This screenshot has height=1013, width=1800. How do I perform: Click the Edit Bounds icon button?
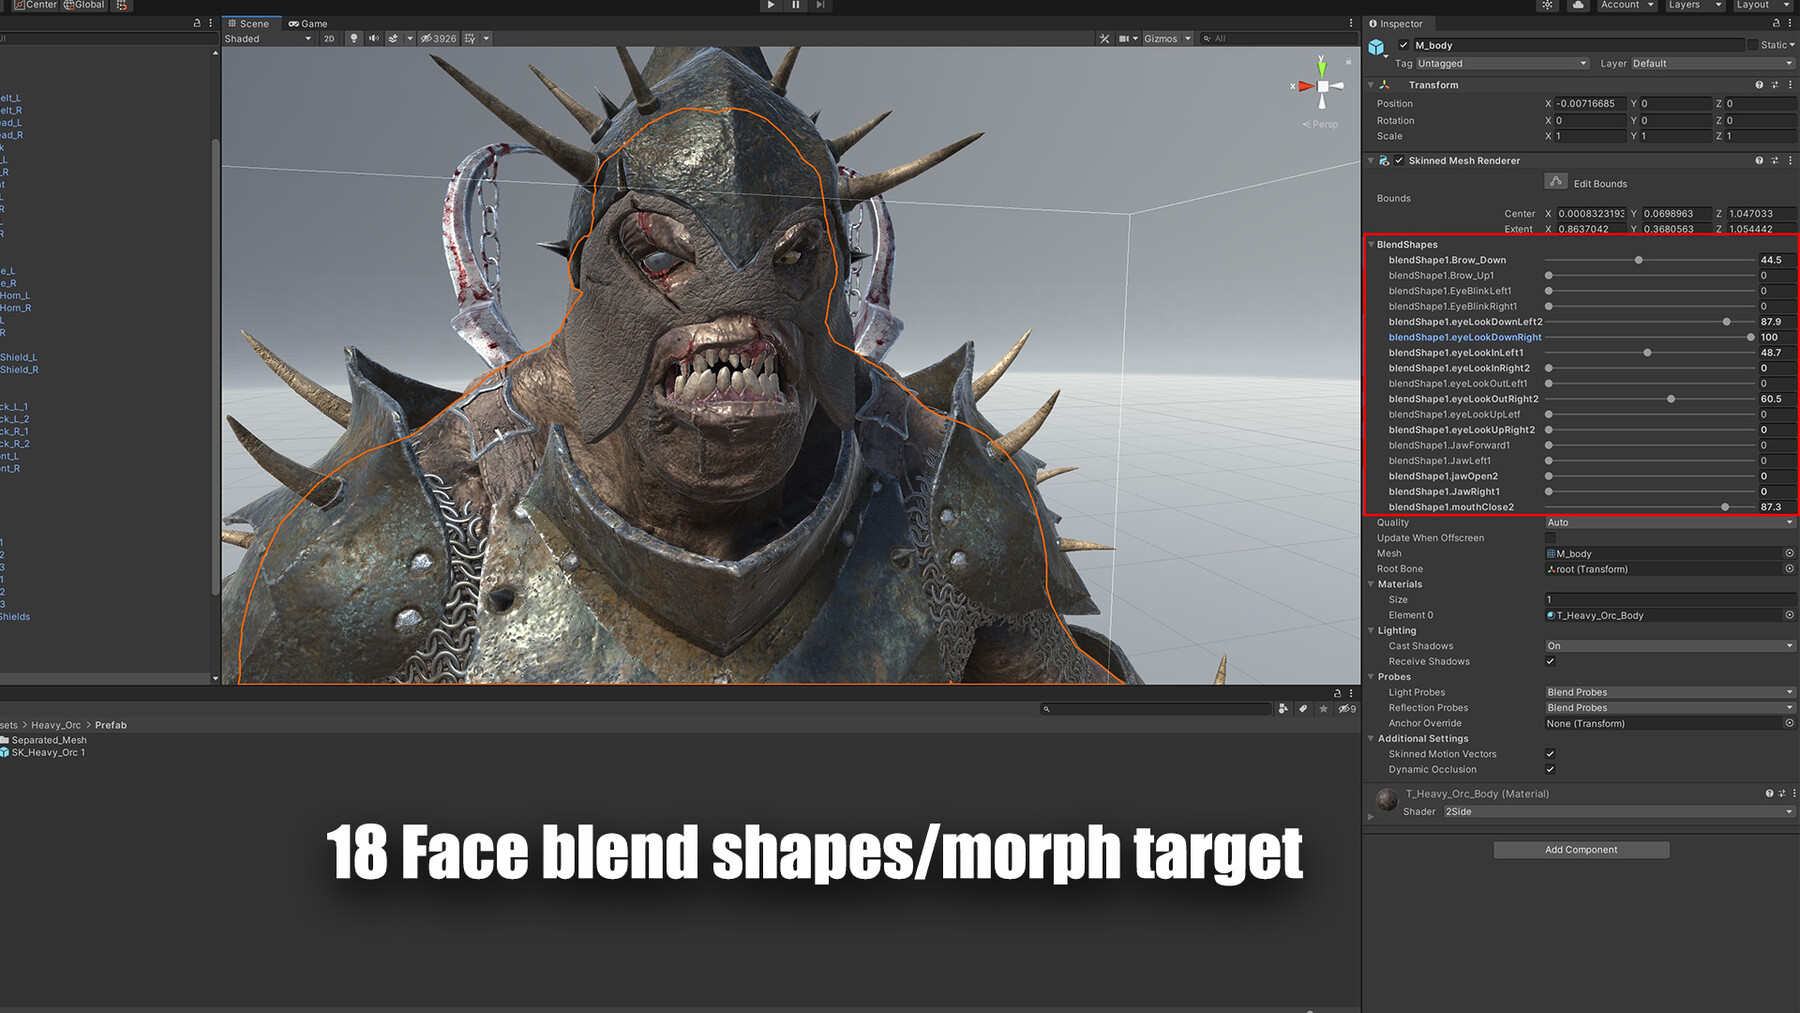(1557, 182)
